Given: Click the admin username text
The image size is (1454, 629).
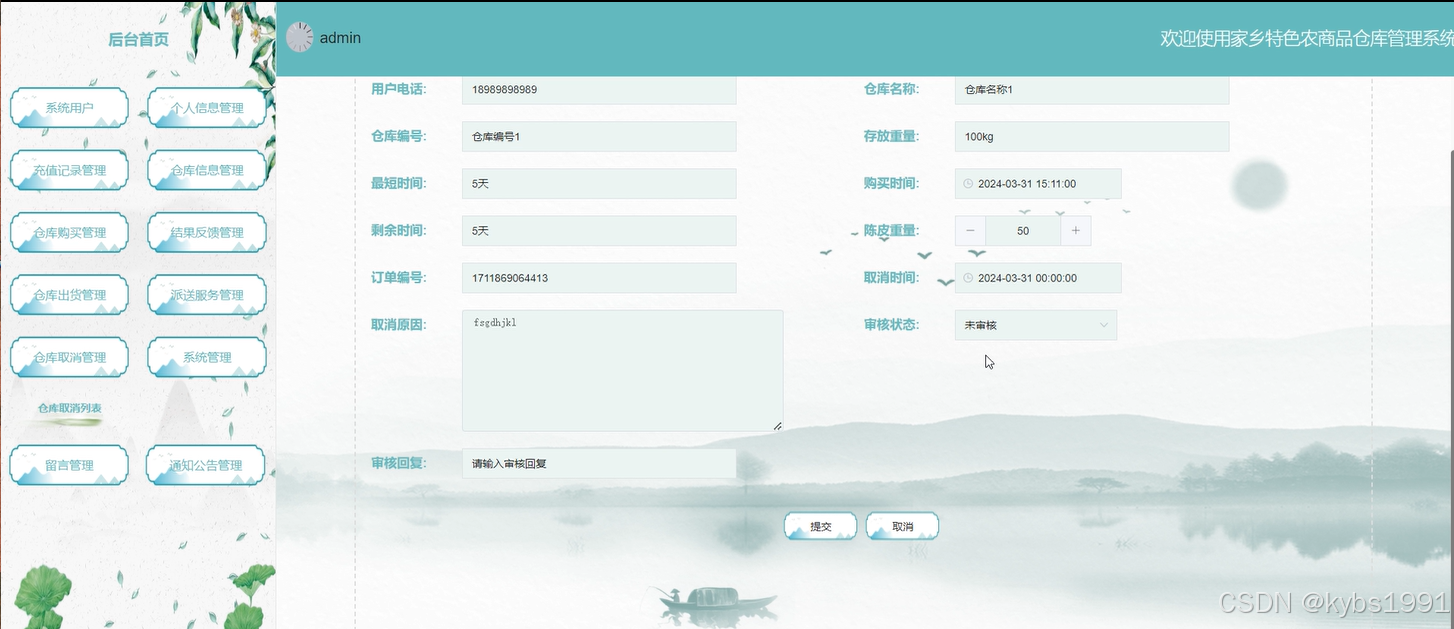Looking at the screenshot, I should tap(340, 38).
